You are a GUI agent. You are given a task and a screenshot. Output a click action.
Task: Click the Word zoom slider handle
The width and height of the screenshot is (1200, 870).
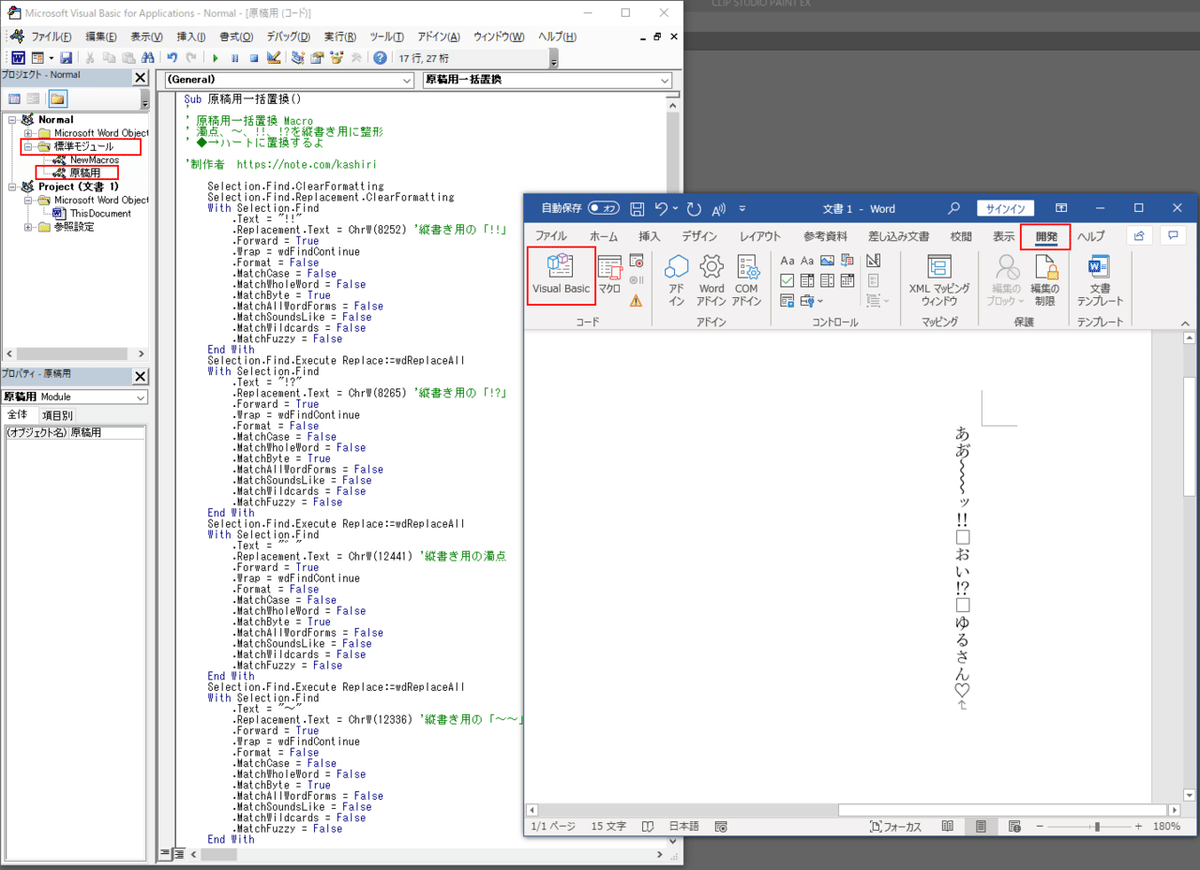pyautogui.click(x=1098, y=827)
